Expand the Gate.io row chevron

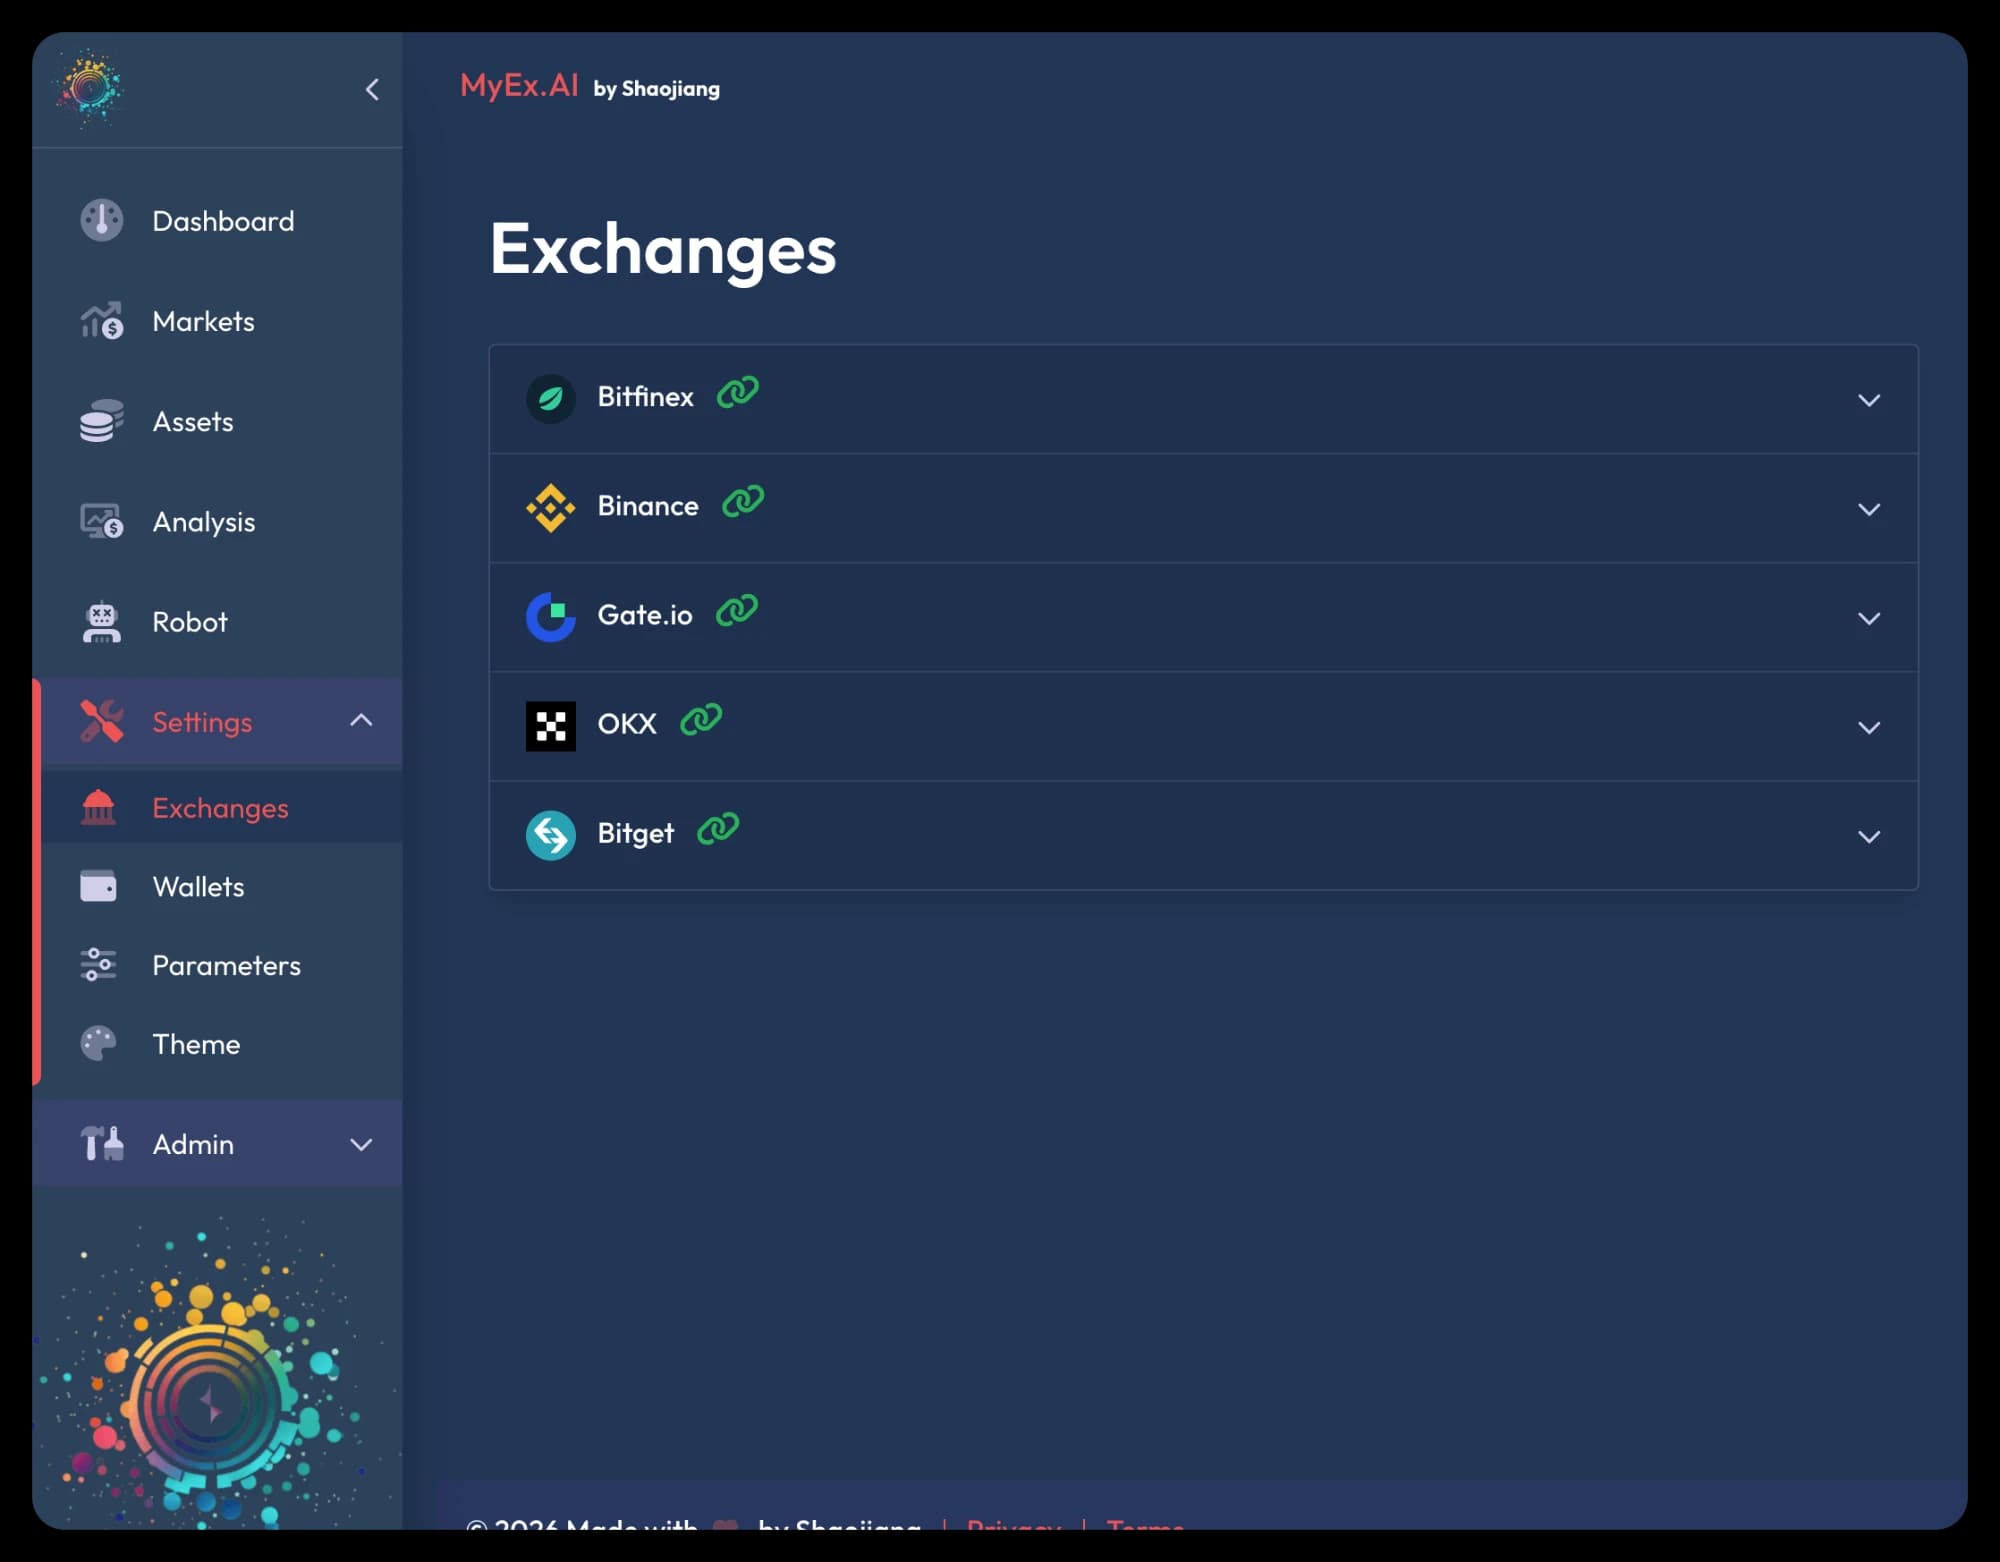[1869, 618]
